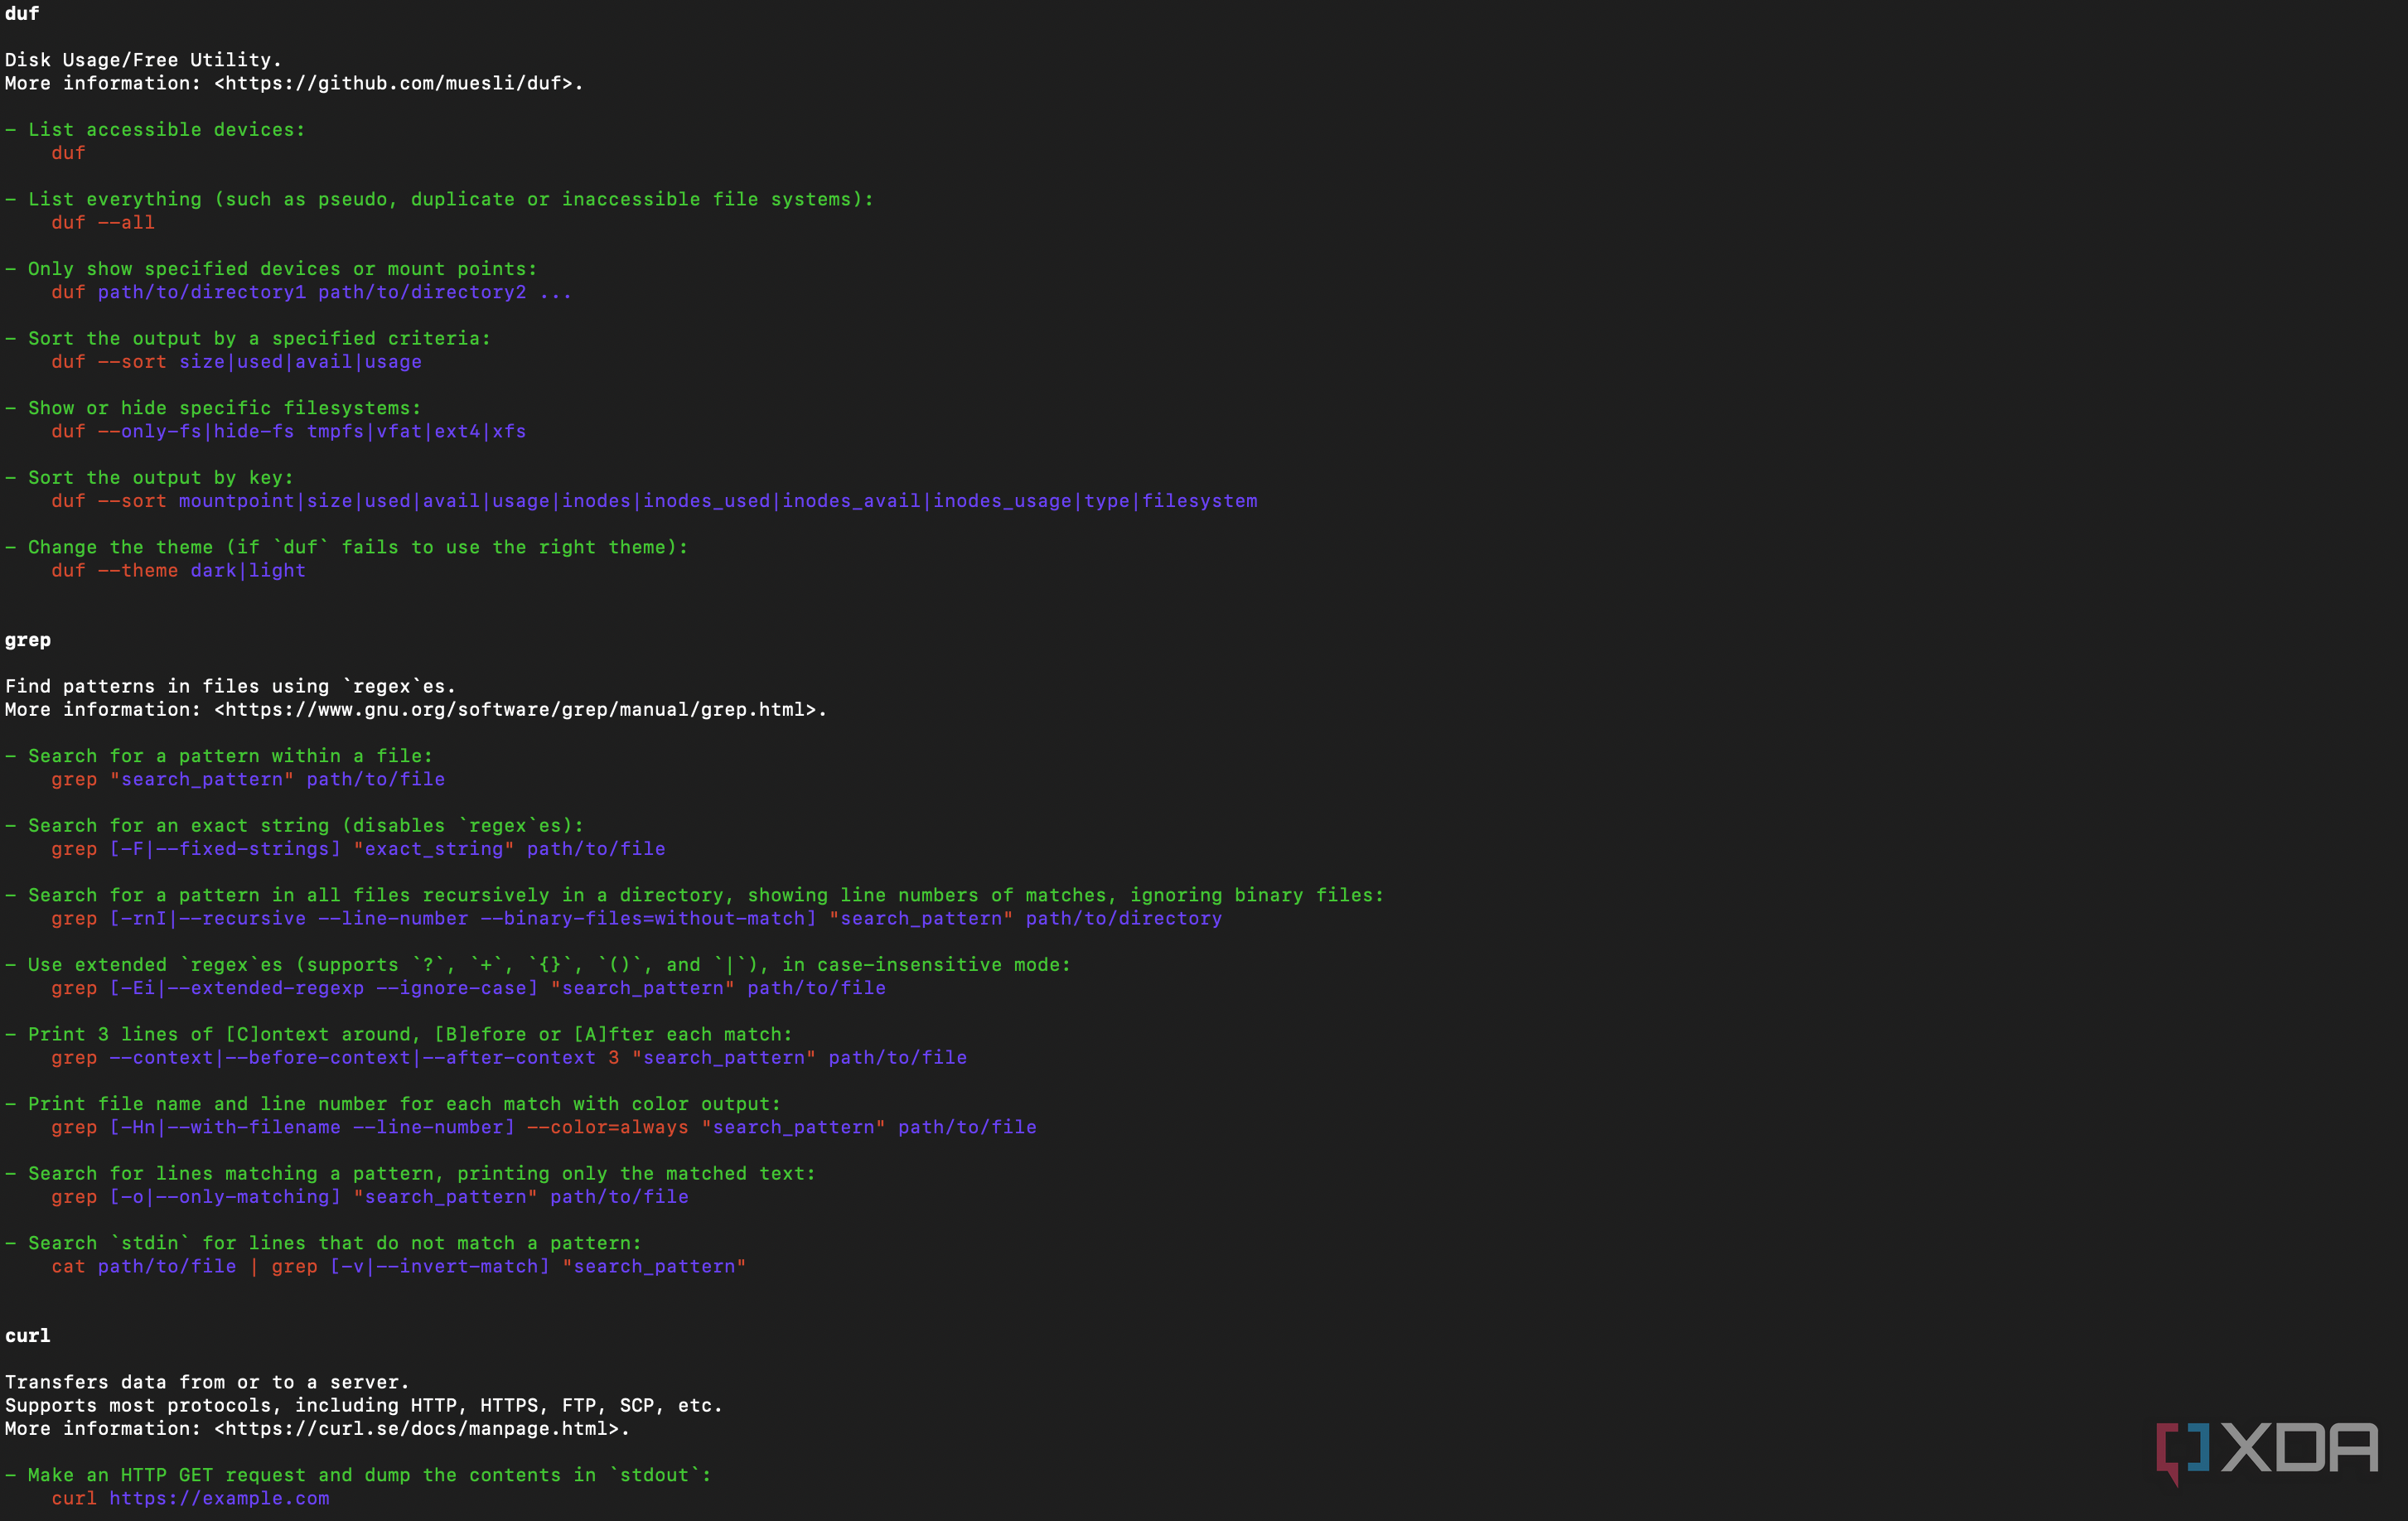Click the github.com/muesli/duf URL
2408x1521 pixels.
(x=399, y=83)
